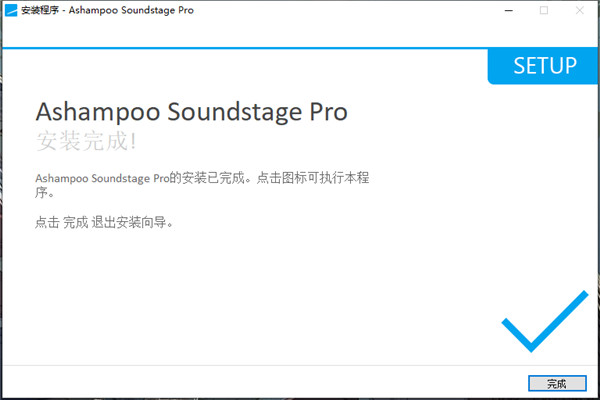Viewport: 600px width, 400px height.
Task: Click the gray footer strip left of 完成
Action: click(250, 382)
